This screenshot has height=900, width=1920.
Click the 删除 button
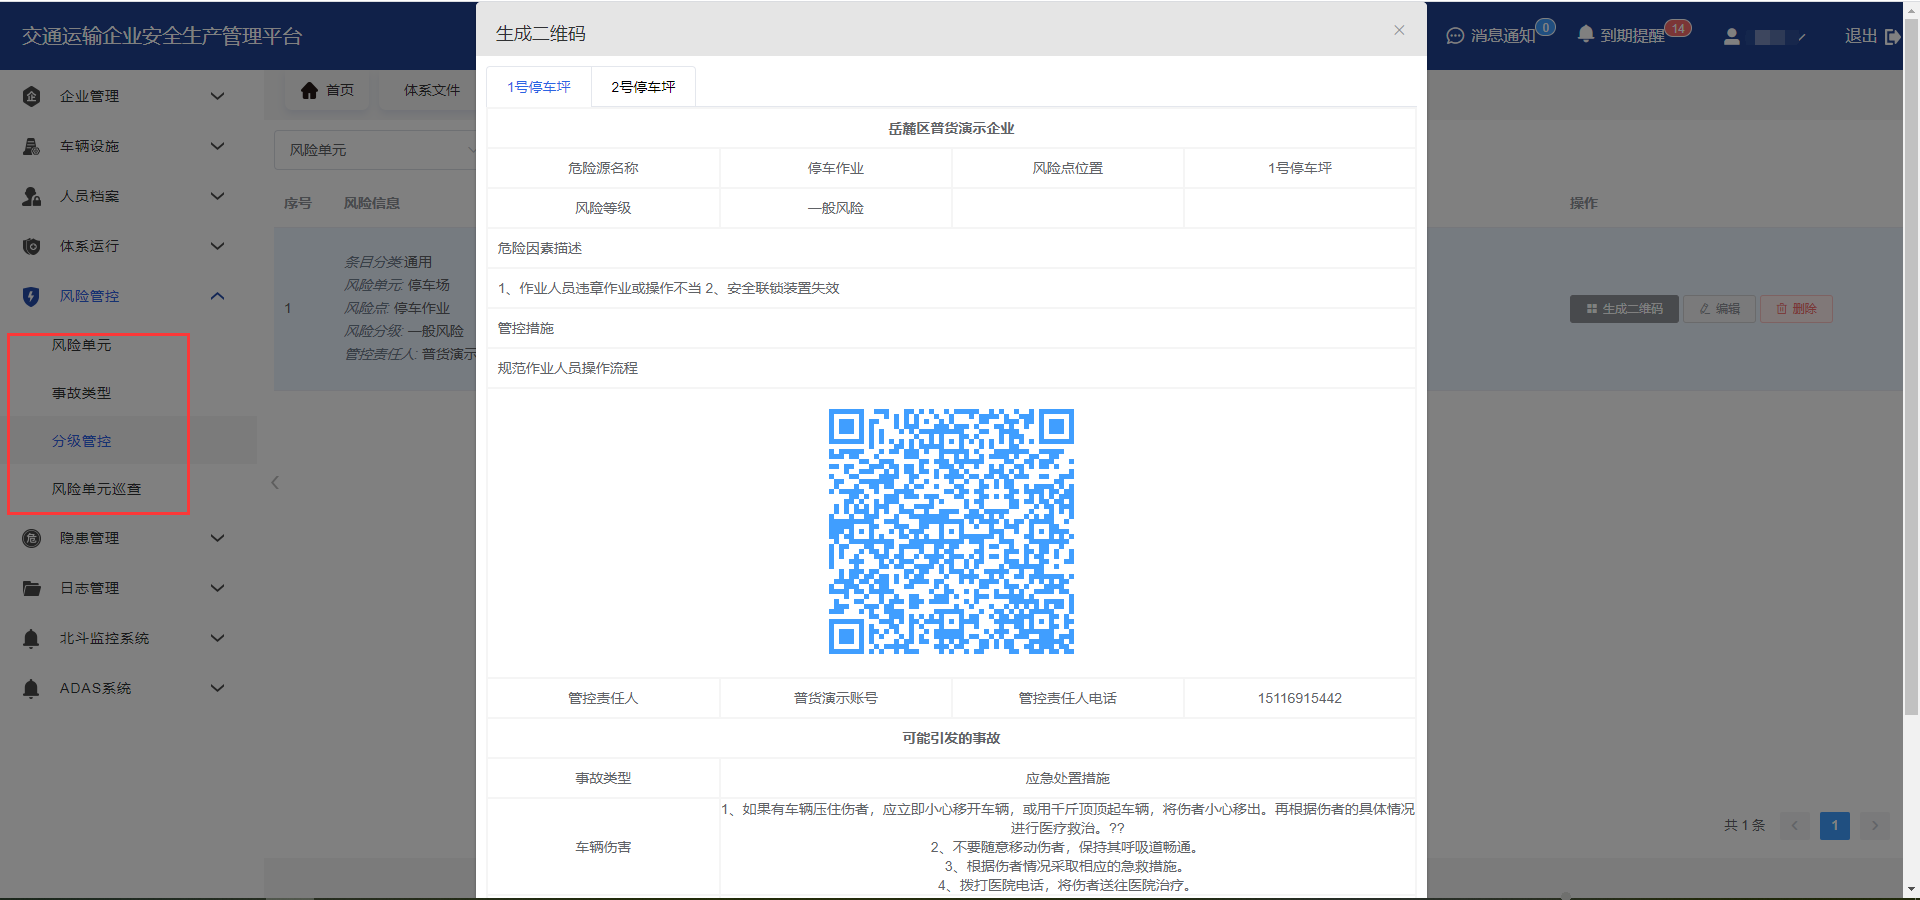pyautogui.click(x=1796, y=309)
